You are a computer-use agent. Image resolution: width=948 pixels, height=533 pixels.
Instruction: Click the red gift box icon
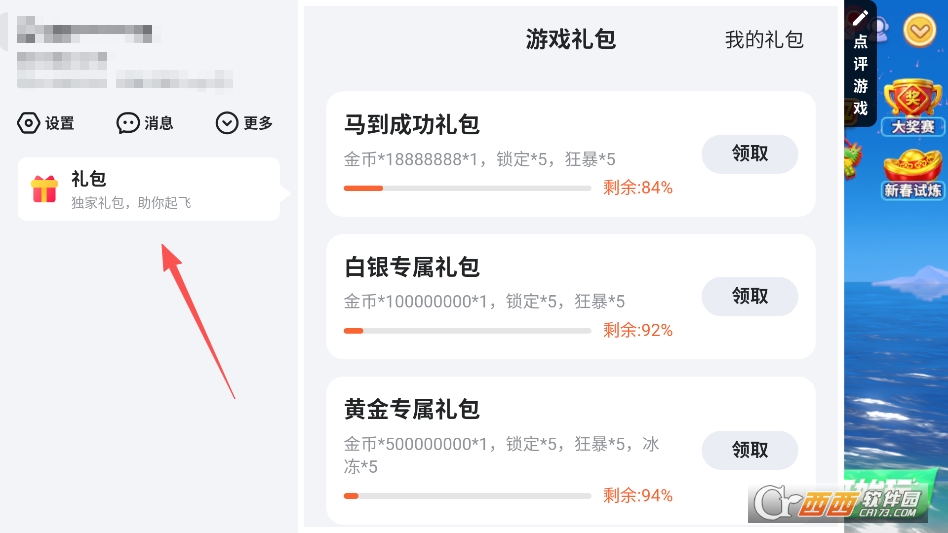pos(44,189)
